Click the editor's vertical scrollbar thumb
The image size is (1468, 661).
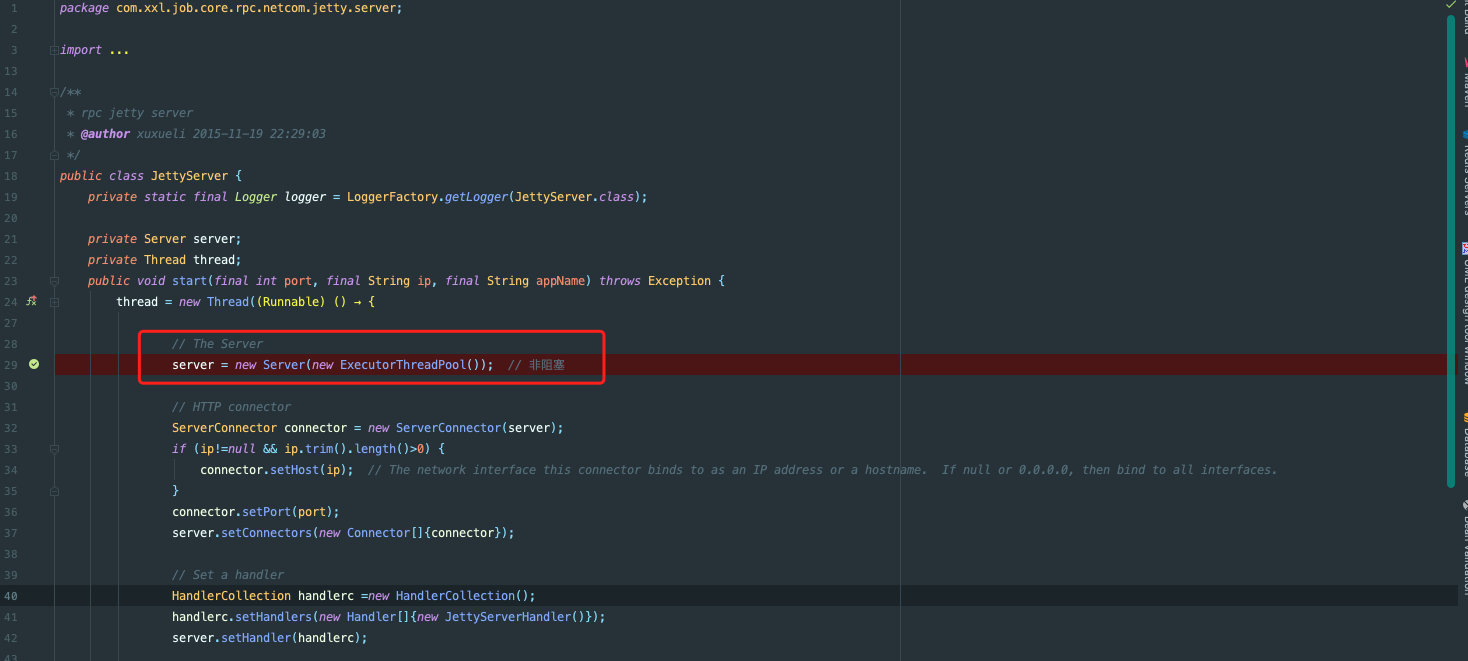pyautogui.click(x=1450, y=250)
